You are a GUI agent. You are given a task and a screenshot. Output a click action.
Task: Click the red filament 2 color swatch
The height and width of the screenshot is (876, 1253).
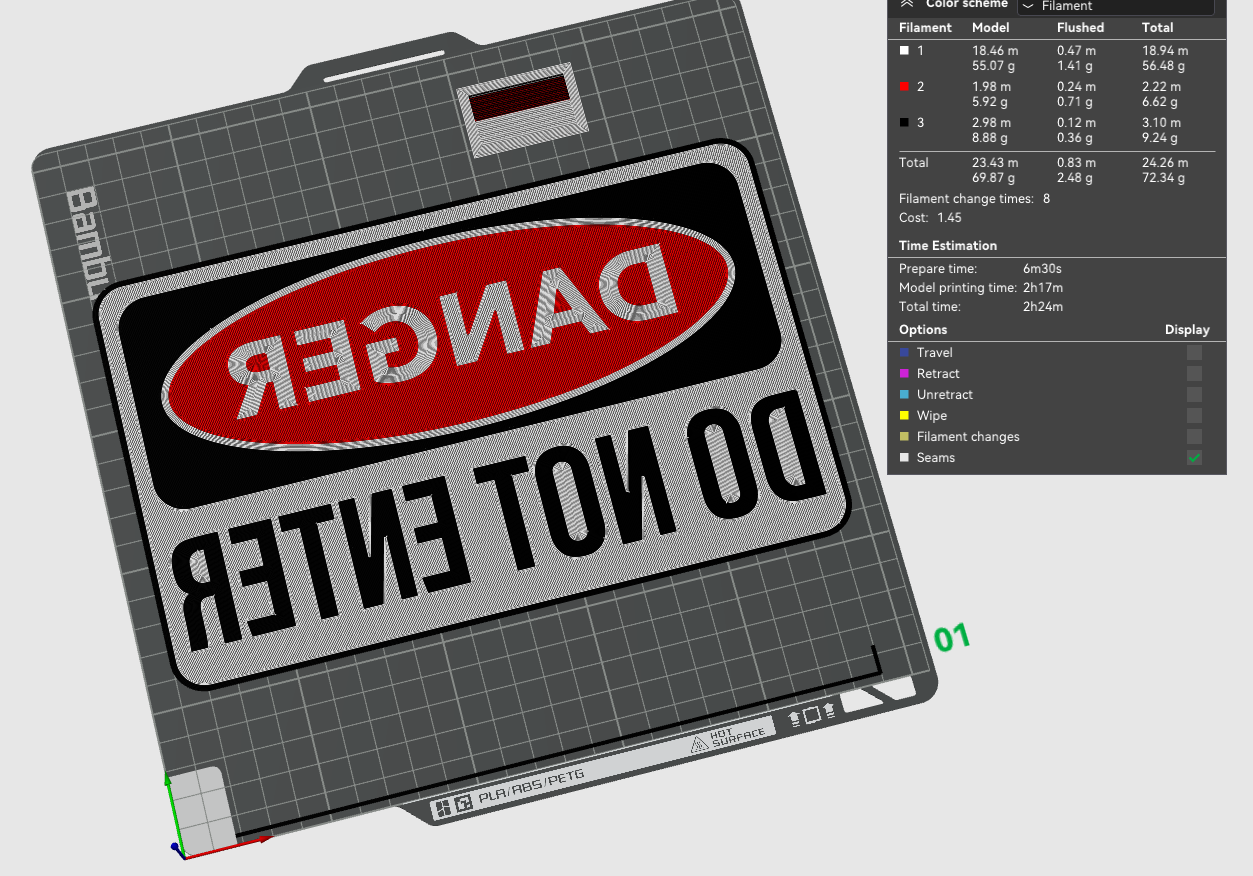point(904,87)
